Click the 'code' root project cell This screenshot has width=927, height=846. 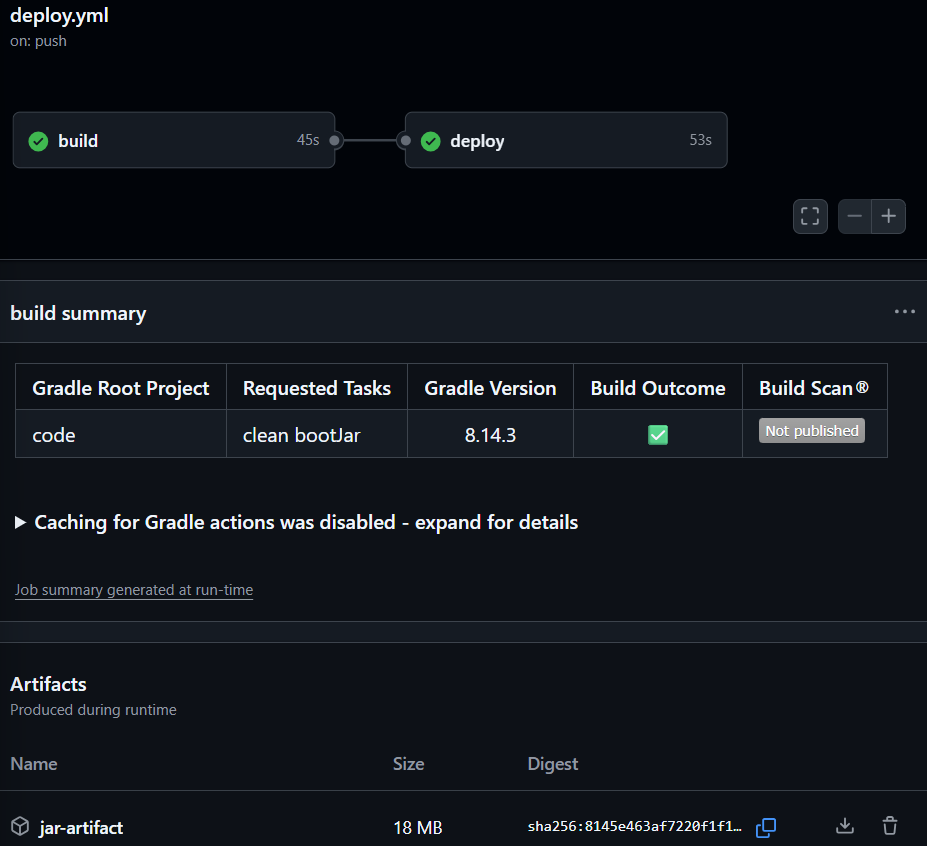click(121, 435)
